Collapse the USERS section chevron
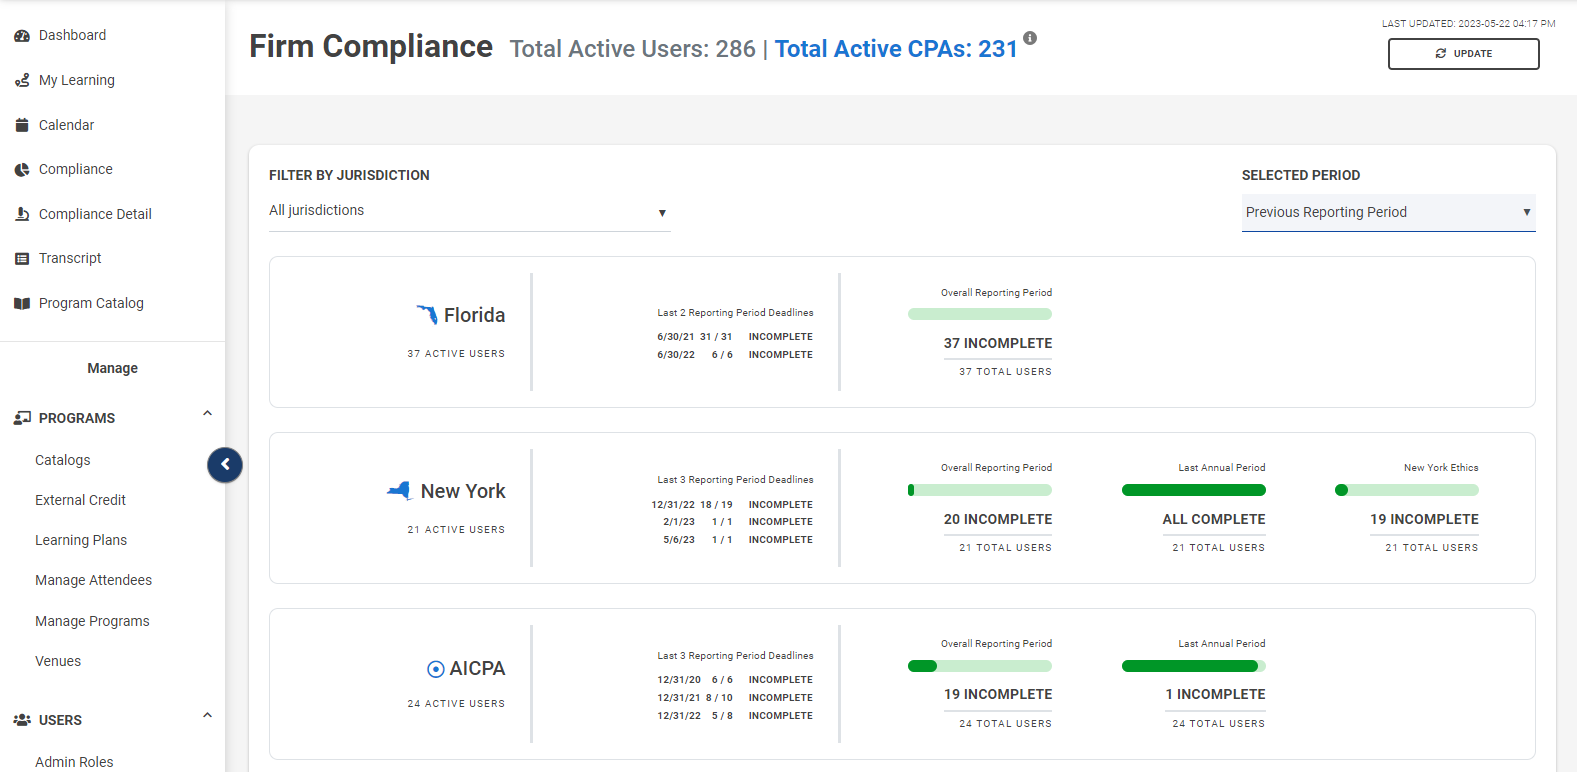Viewport: 1577px width, 772px height. 207,716
